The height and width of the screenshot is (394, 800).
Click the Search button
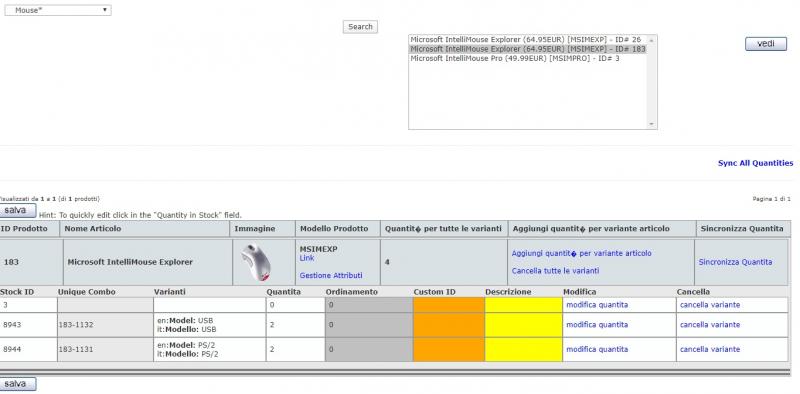coord(360,27)
